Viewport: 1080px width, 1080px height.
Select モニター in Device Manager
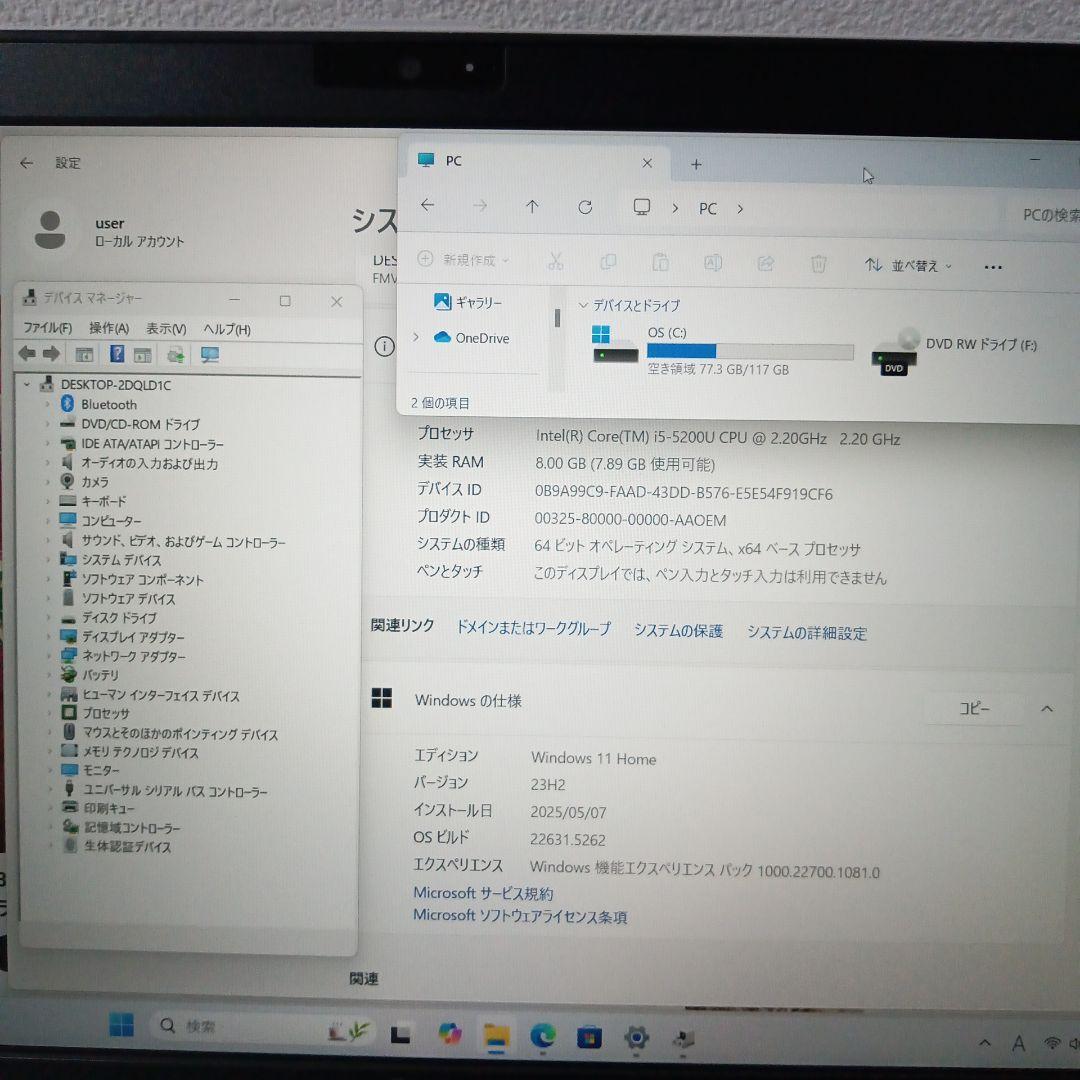tap(101, 769)
